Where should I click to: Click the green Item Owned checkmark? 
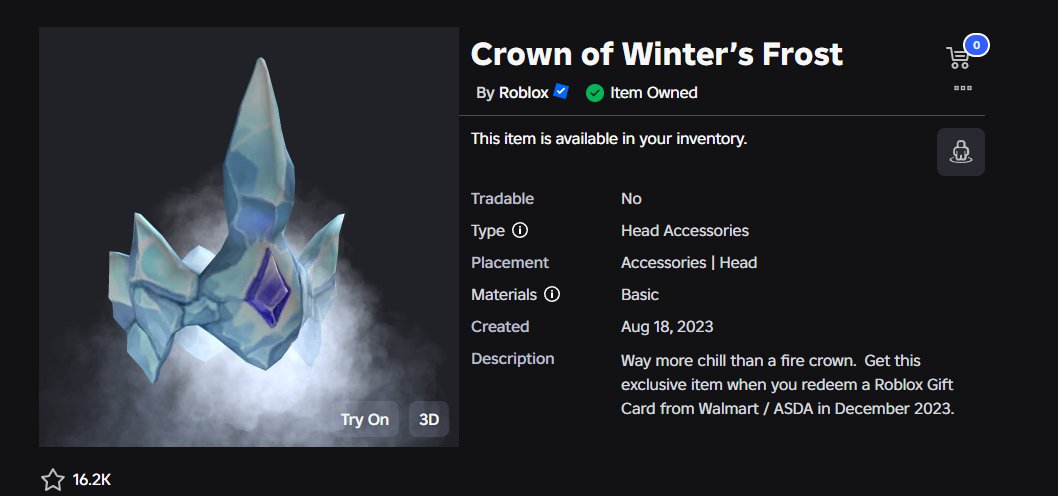pyautogui.click(x=594, y=93)
